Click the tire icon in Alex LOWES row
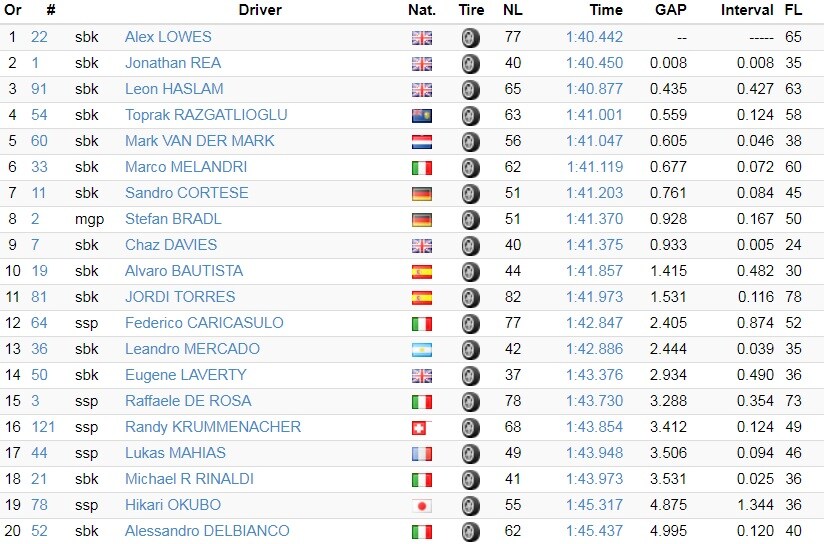This screenshot has width=824, height=544. click(470, 38)
